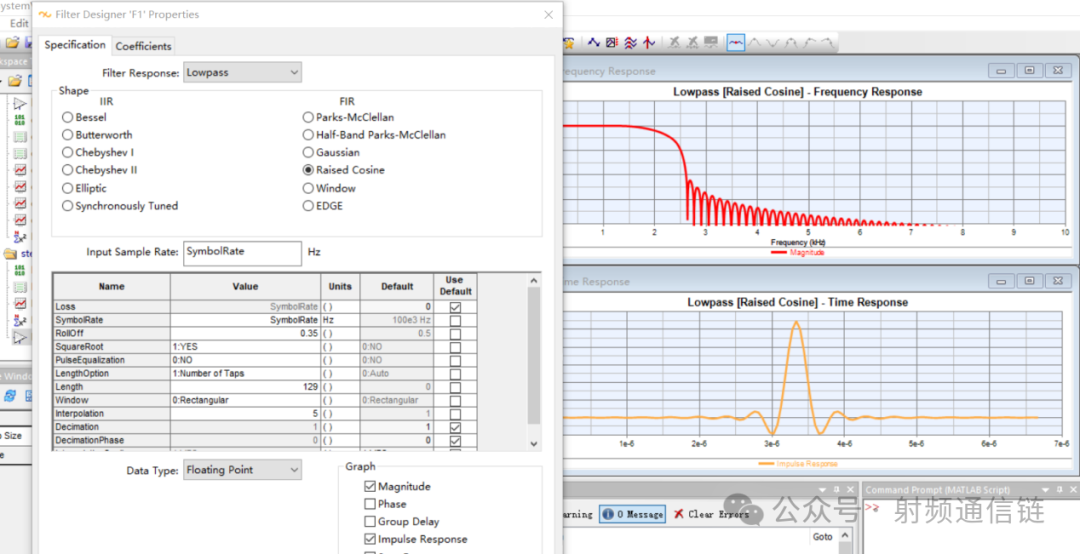Click Window value 0:Rectangular cell
This screenshot has height=554, width=1080.
pyautogui.click(x=245, y=400)
